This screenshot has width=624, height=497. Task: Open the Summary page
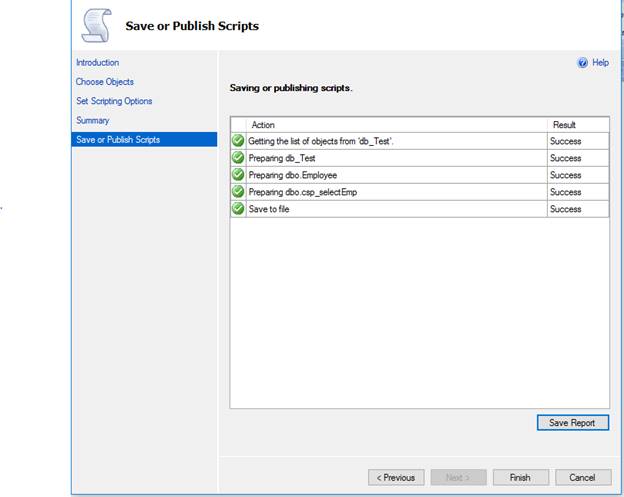(x=92, y=120)
